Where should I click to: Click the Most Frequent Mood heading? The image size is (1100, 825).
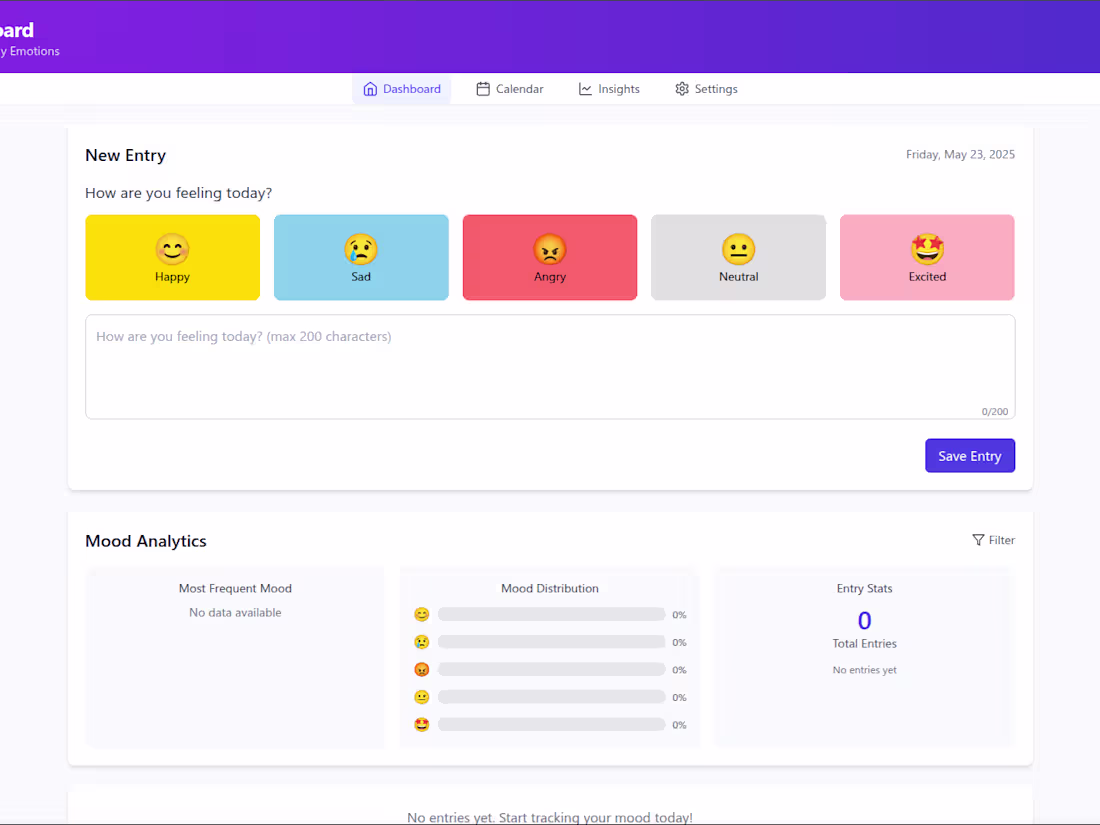[x=235, y=589]
